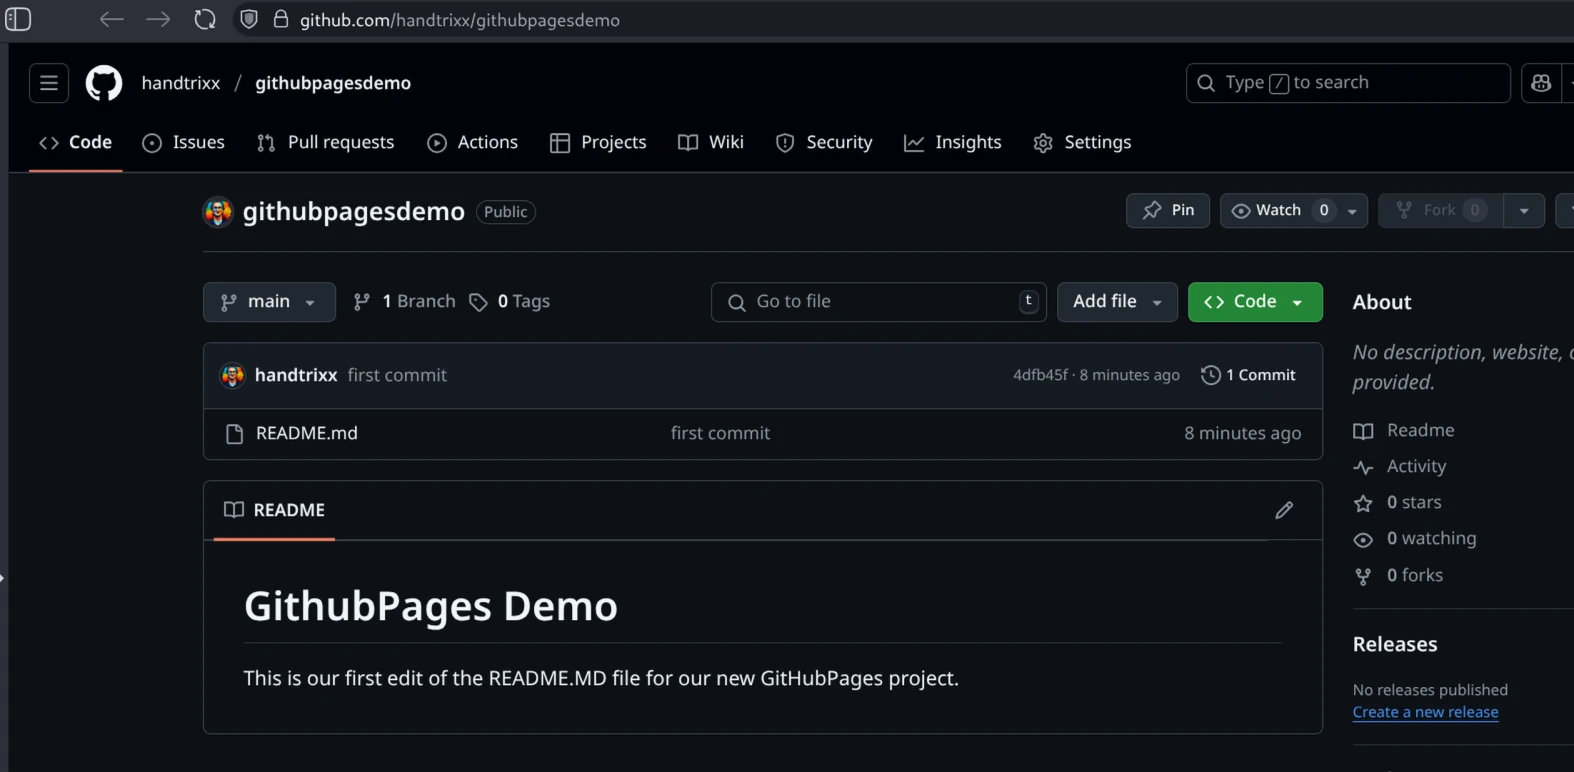Open the Add file dropdown
Image resolution: width=1574 pixels, height=772 pixels.
1116,302
